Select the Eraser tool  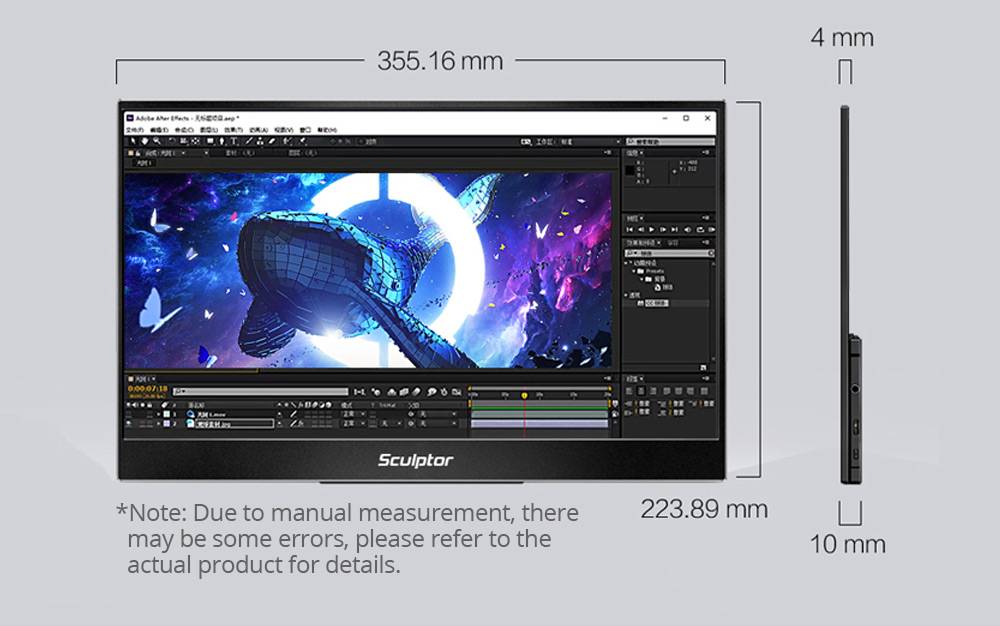point(272,141)
